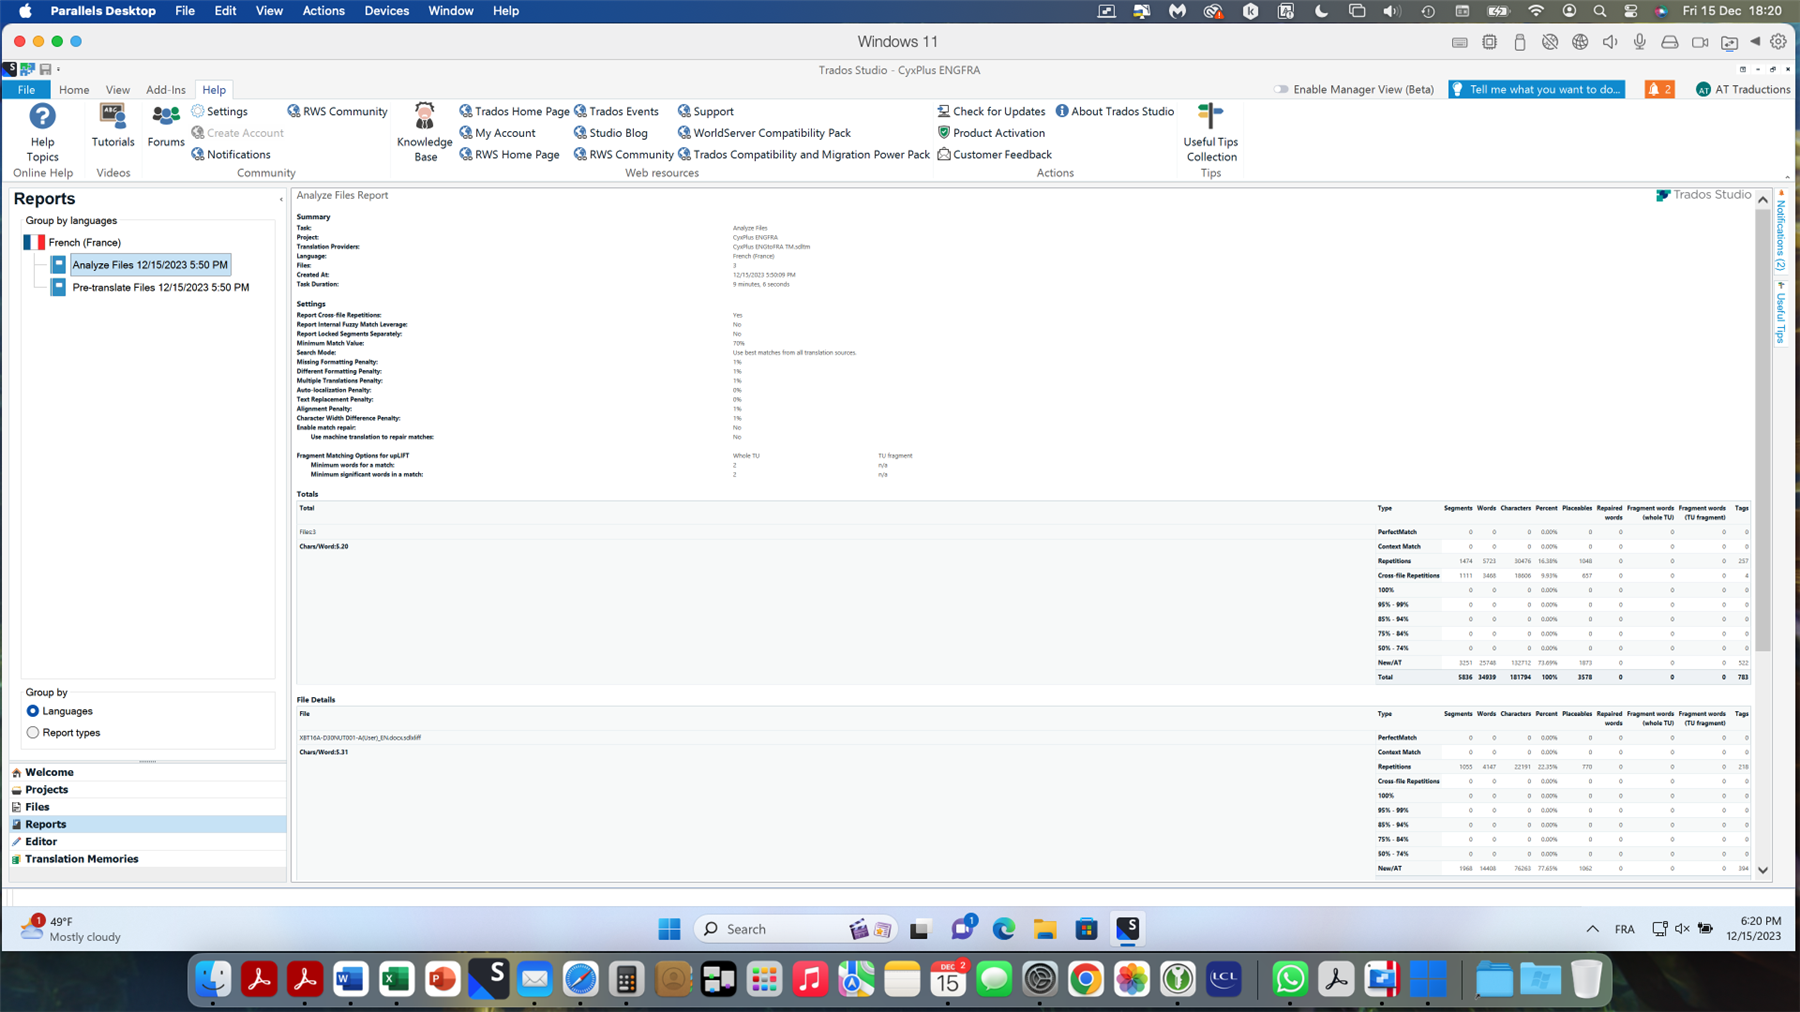Expand the Notifications (2) side tab

click(x=1781, y=232)
